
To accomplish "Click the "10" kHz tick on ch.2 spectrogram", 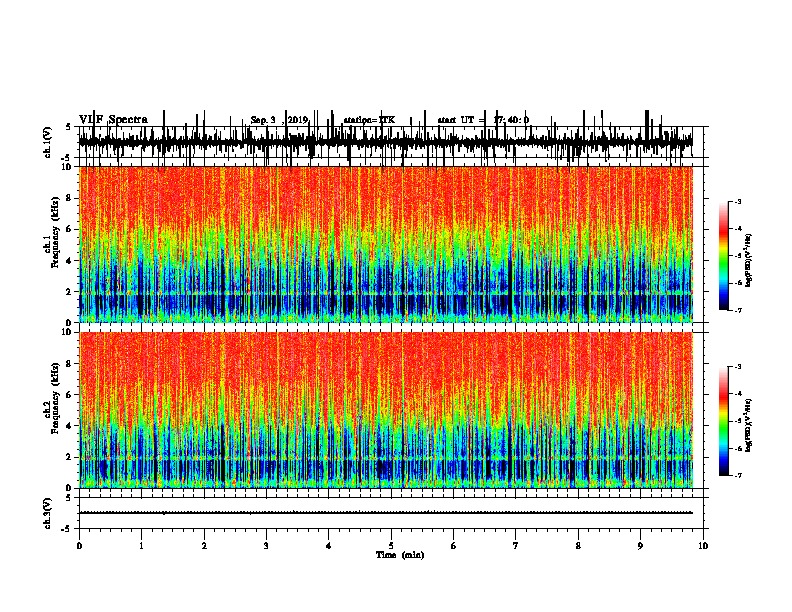I will [x=67, y=332].
